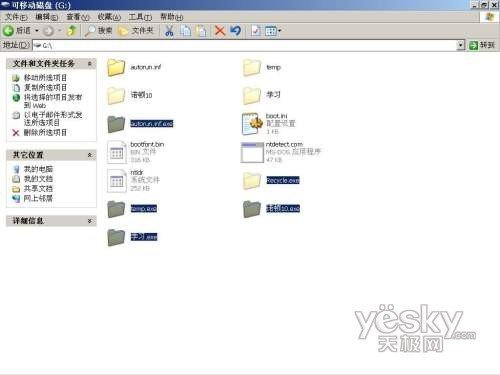Select the 学习 folder icon
Image resolution: width=500 pixels, height=375 pixels.
(252, 95)
